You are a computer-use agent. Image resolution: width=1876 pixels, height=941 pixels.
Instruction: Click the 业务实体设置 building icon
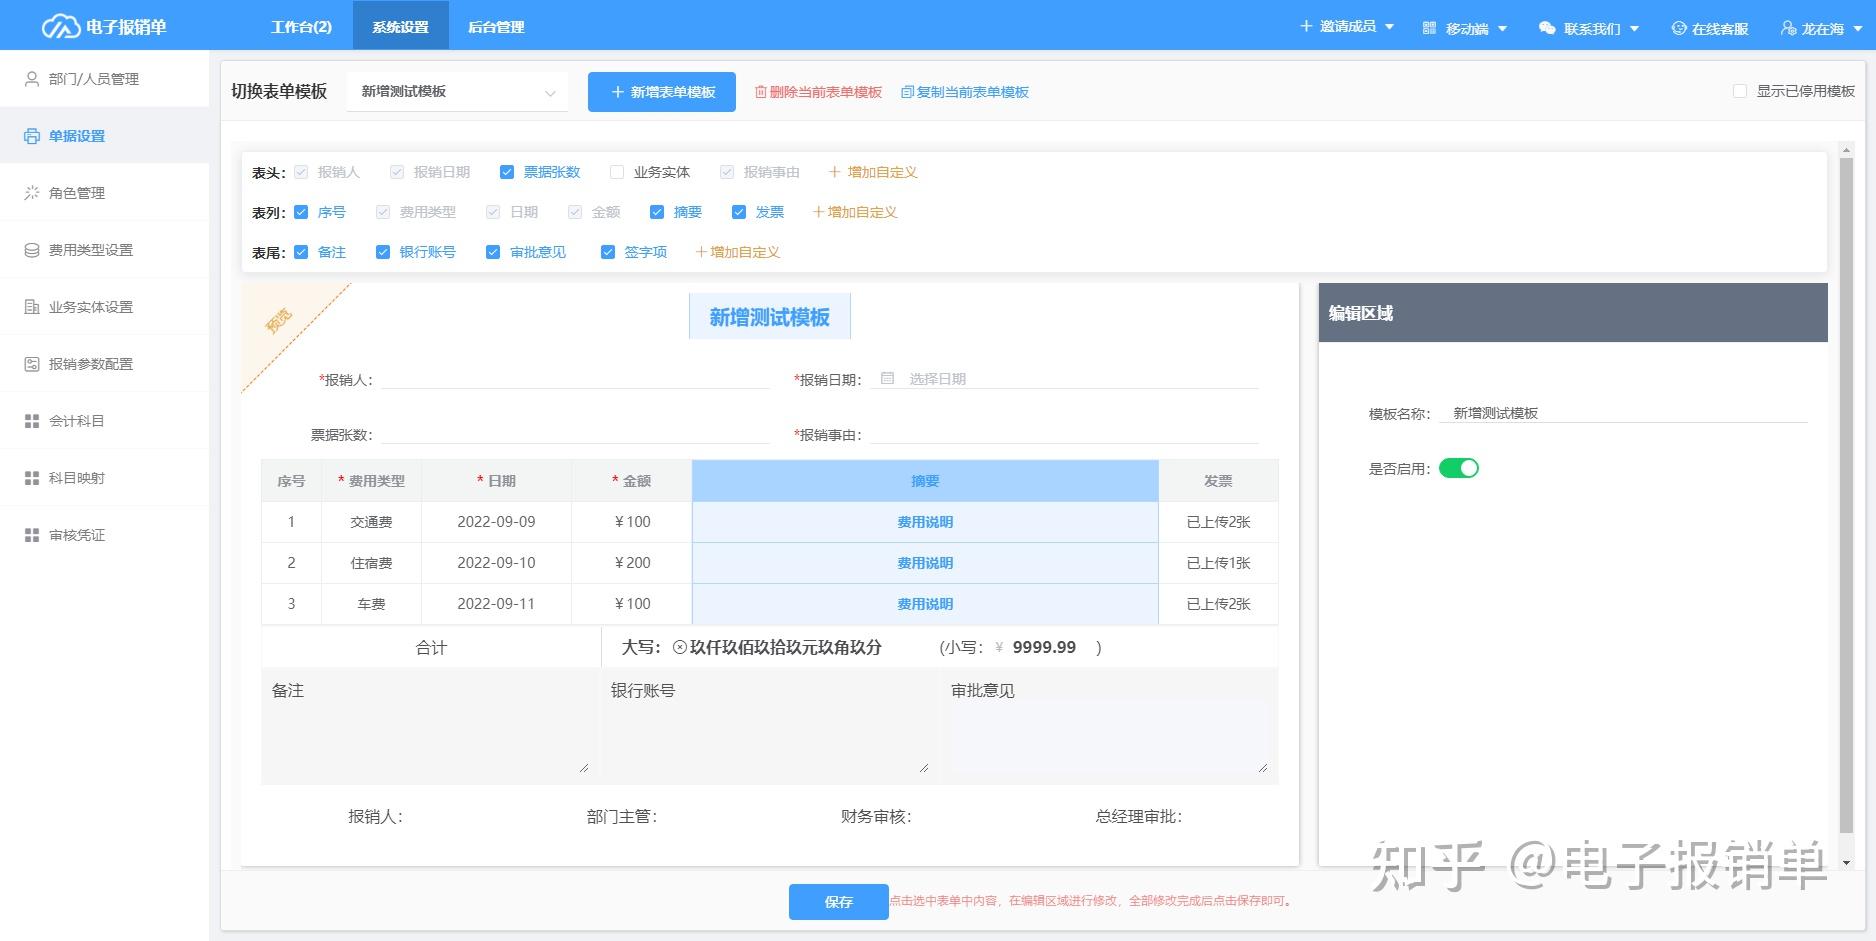tap(32, 307)
